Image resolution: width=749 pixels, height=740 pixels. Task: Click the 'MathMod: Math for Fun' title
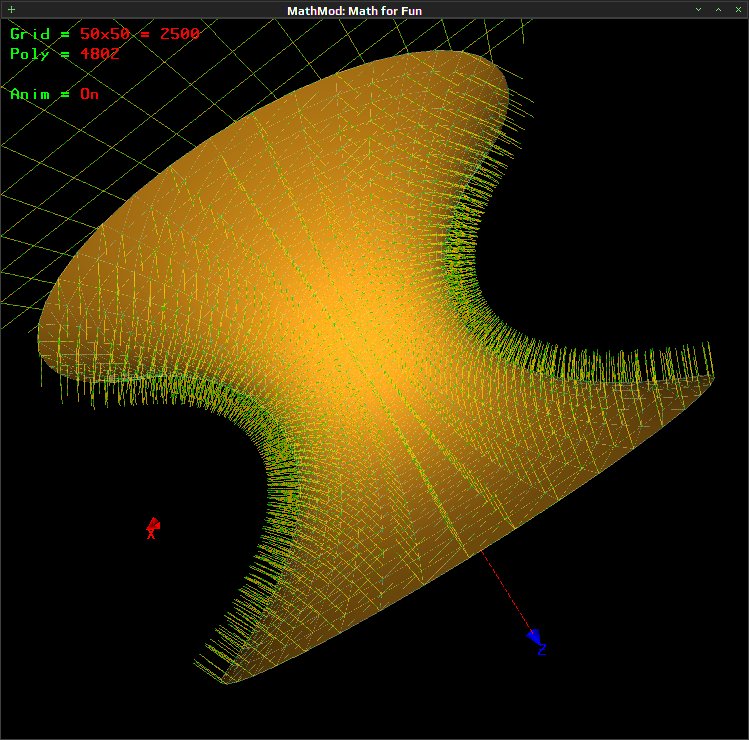coord(354,11)
